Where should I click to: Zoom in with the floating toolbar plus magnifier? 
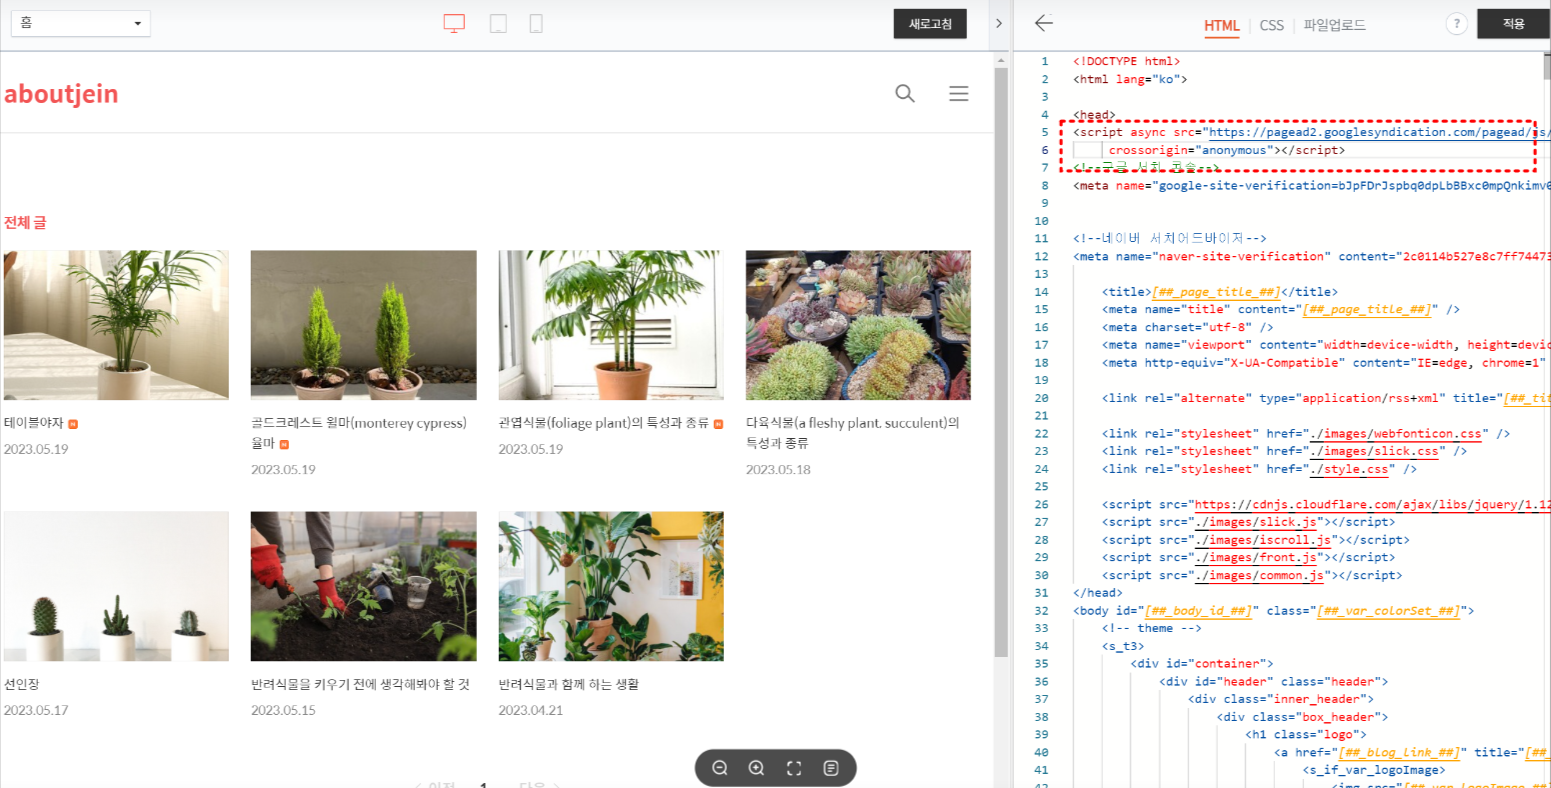(757, 768)
